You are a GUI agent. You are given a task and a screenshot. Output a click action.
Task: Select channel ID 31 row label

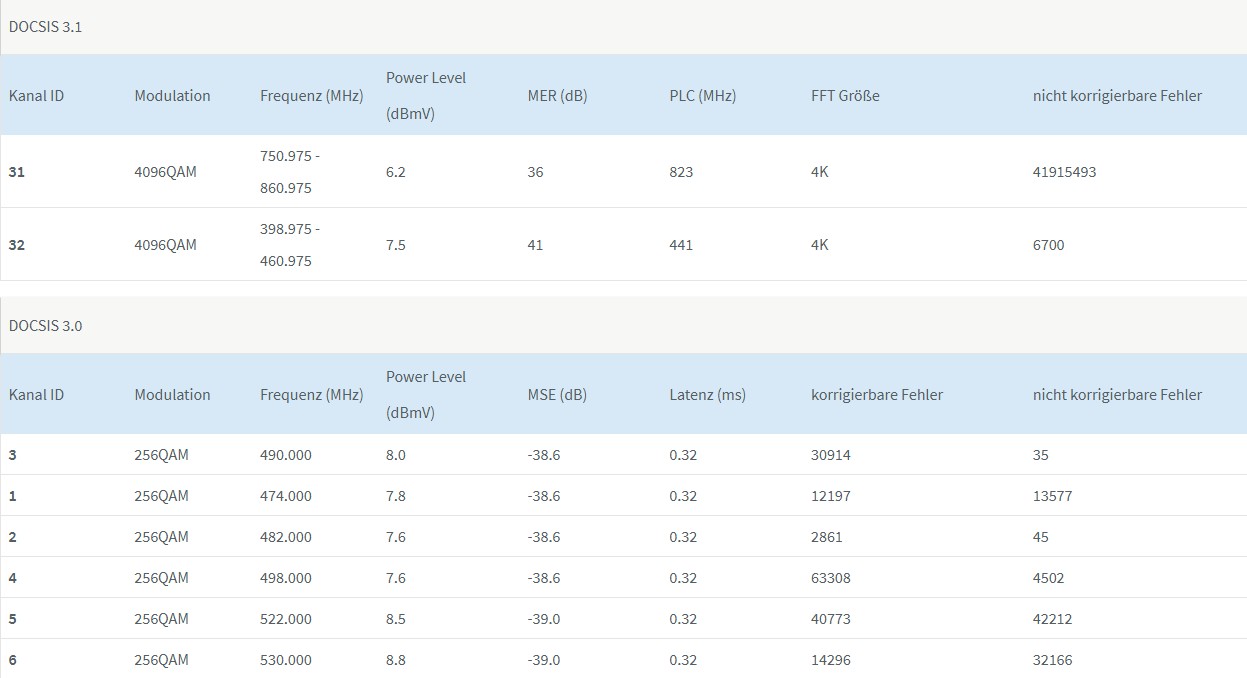[x=17, y=172]
